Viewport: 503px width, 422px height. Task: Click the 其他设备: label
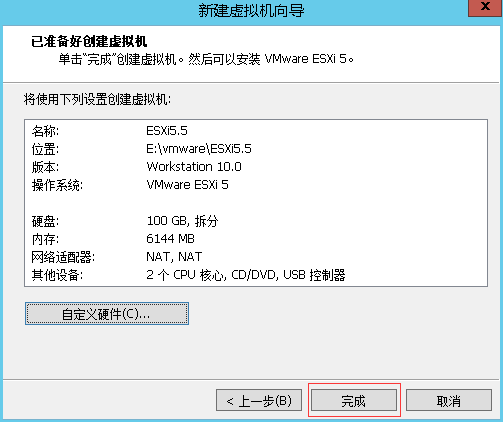click(x=57, y=275)
